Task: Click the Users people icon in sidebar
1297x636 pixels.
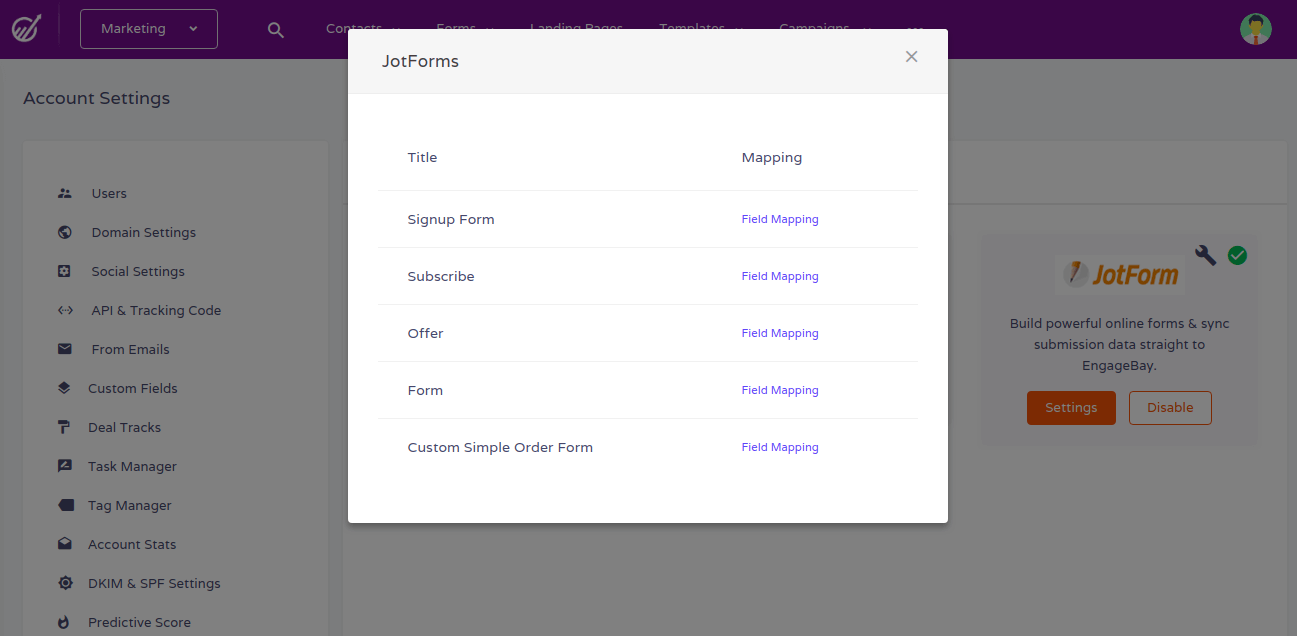Action: point(65,193)
